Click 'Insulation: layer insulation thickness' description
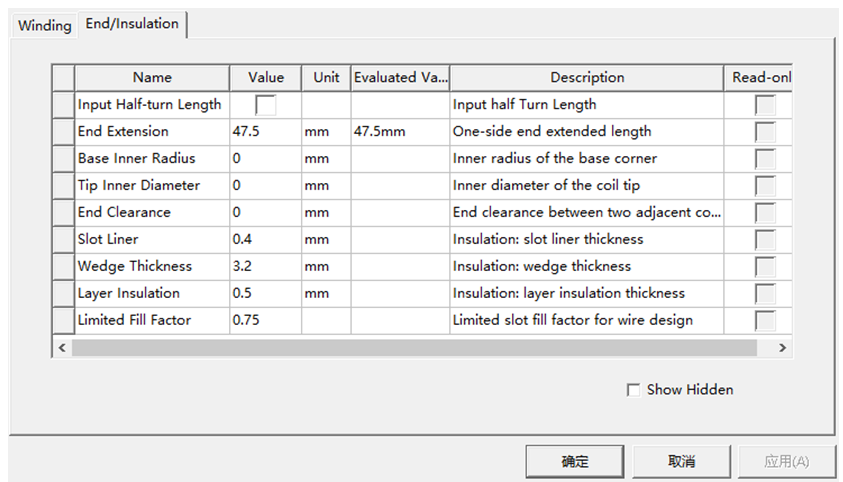Viewport: 843px width, 482px height. pos(587,293)
